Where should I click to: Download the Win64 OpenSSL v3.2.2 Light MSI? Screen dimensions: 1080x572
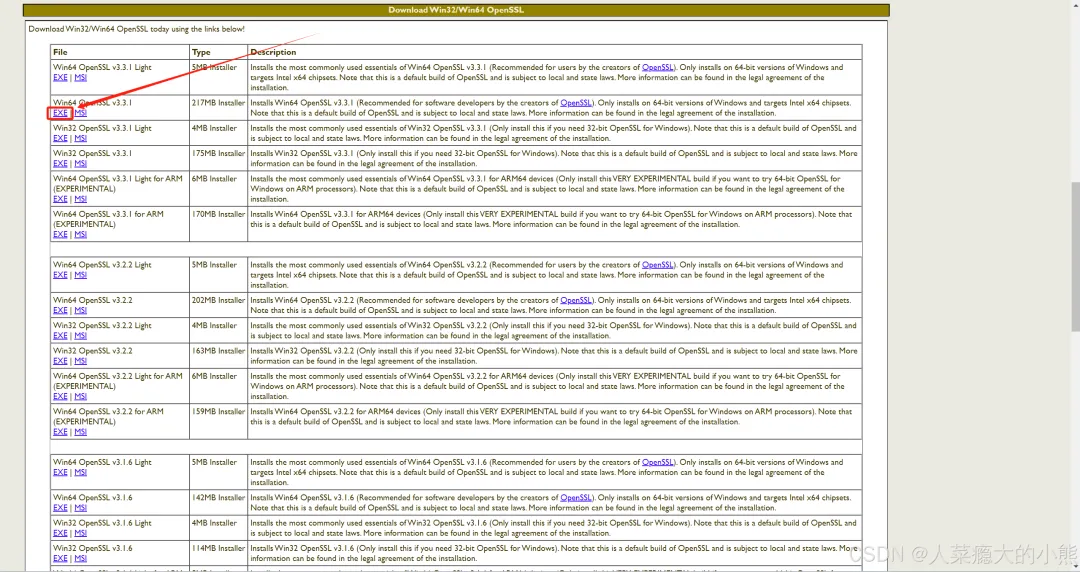(x=81, y=275)
